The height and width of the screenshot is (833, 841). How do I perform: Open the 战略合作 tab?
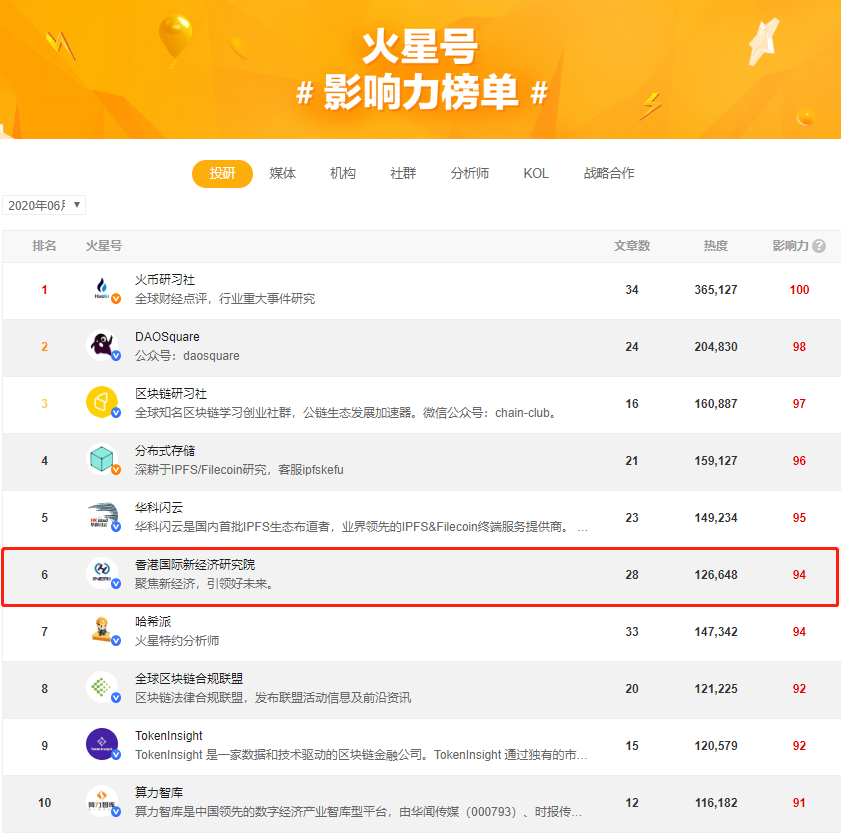click(609, 173)
